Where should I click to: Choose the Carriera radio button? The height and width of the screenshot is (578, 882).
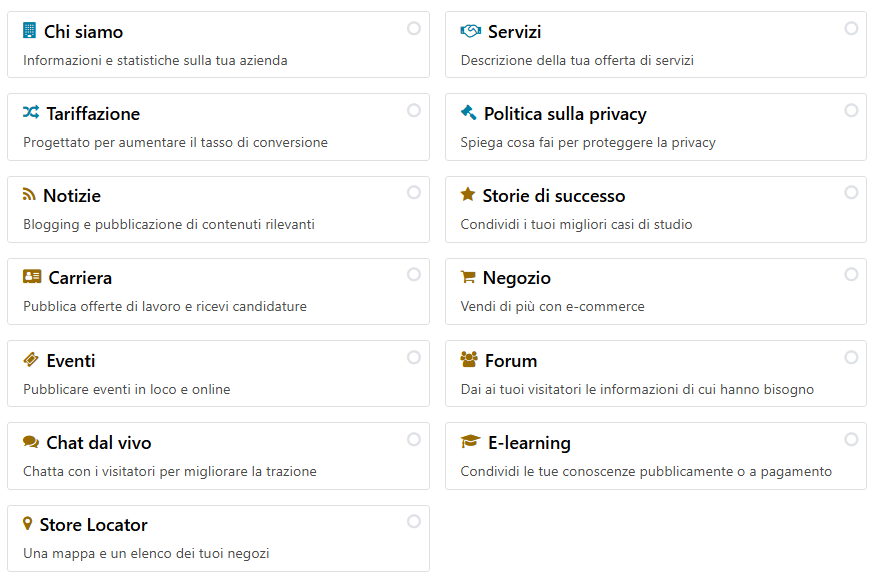pyautogui.click(x=414, y=274)
